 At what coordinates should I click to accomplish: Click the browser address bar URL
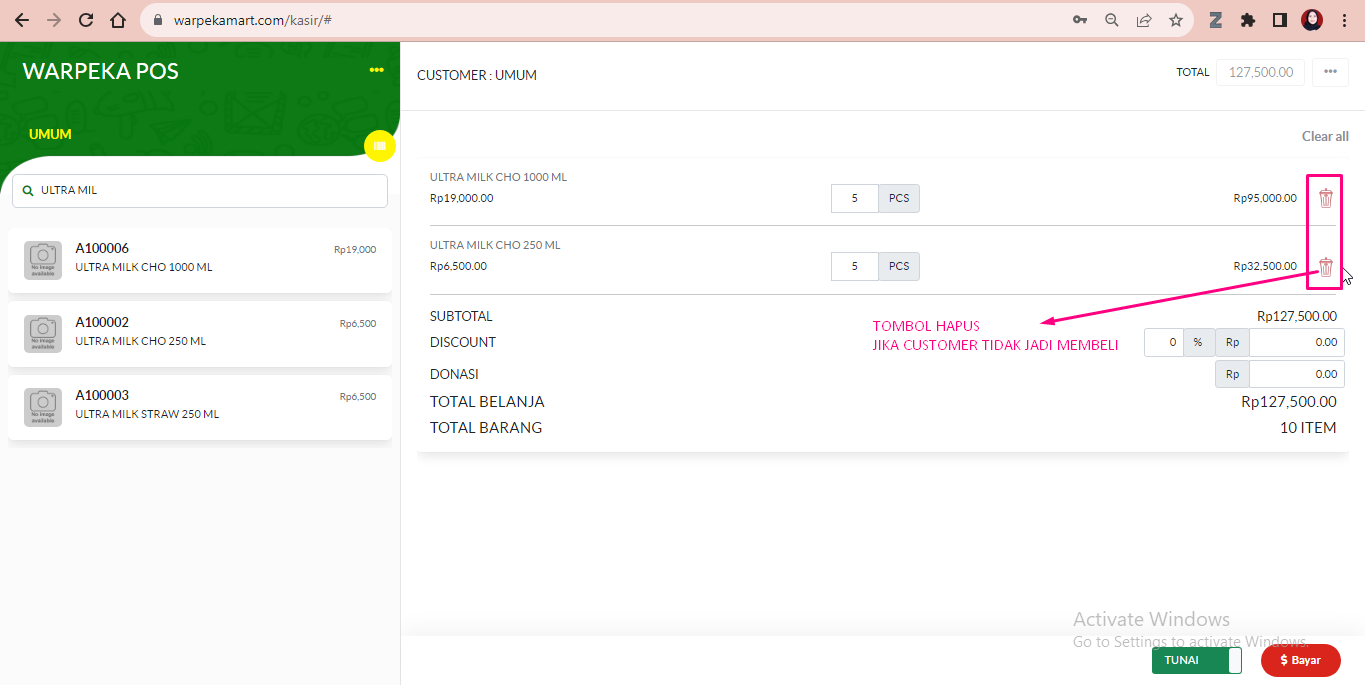(253, 20)
